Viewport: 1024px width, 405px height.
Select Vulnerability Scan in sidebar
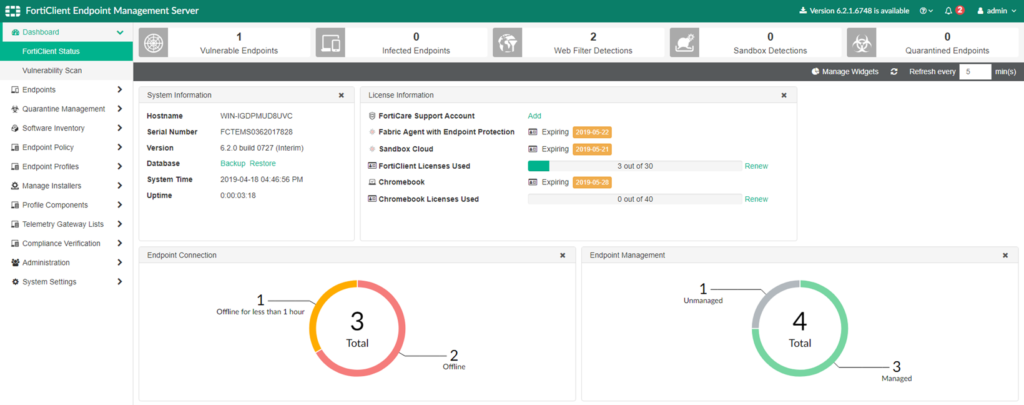[x=52, y=71]
